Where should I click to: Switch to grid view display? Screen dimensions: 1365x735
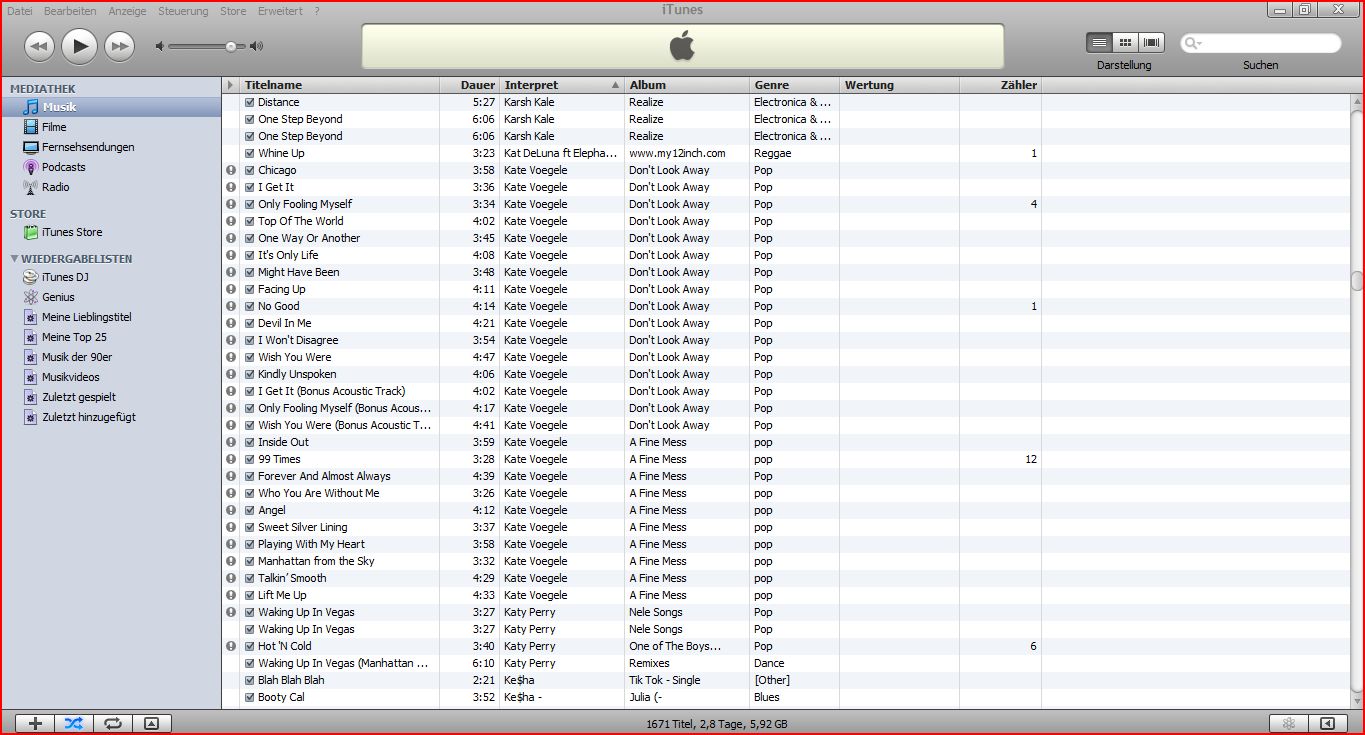(x=1125, y=43)
